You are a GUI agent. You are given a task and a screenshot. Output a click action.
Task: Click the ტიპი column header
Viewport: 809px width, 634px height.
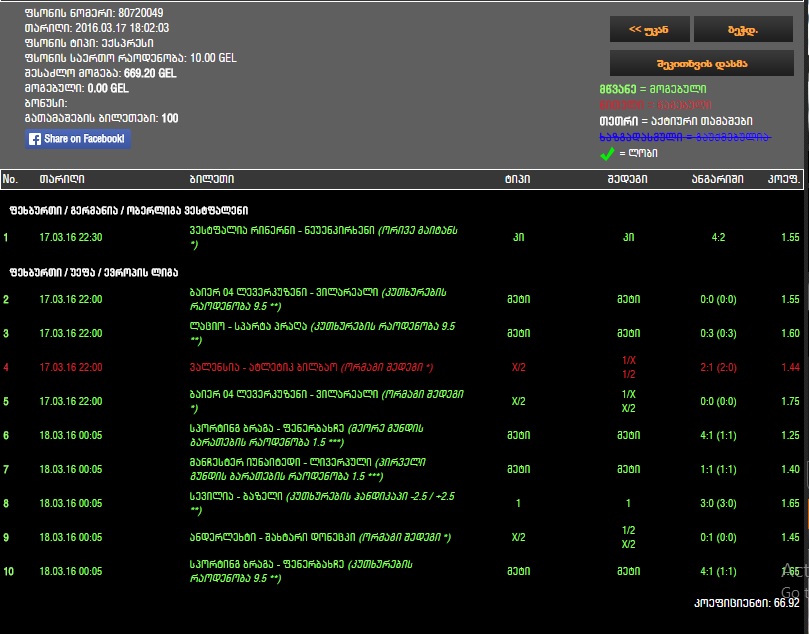[517, 179]
